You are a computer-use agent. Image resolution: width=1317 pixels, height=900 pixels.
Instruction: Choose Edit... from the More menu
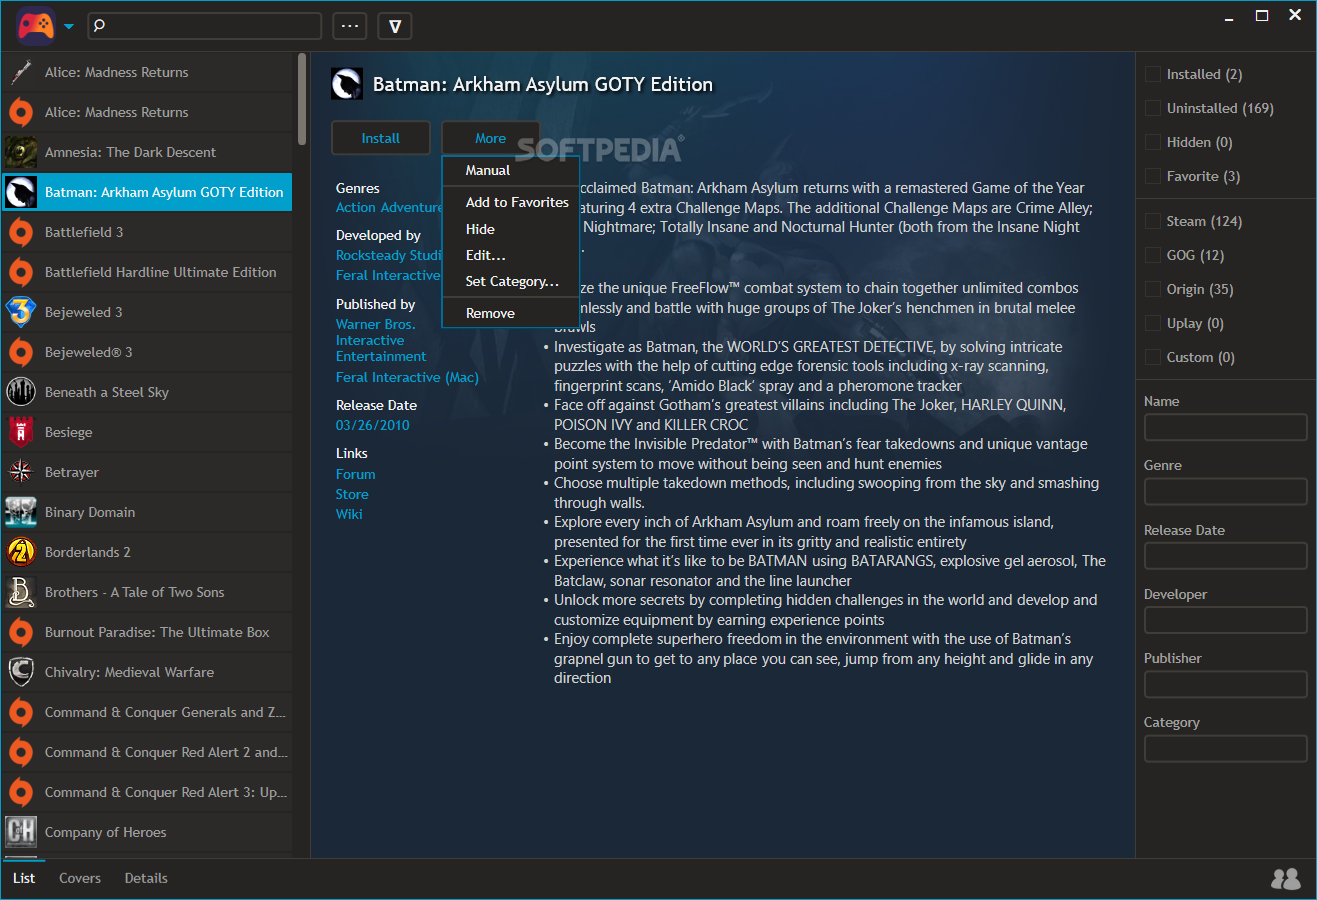[510, 255]
